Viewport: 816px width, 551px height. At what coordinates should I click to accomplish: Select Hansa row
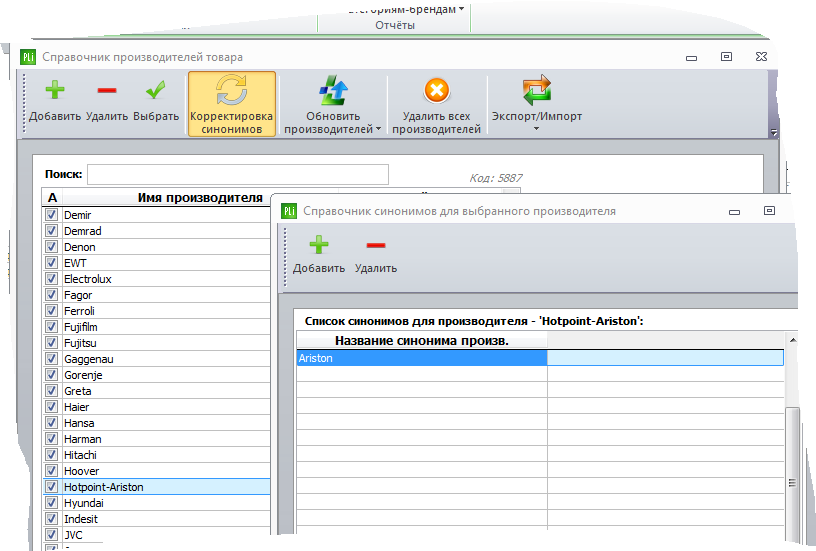coord(157,423)
